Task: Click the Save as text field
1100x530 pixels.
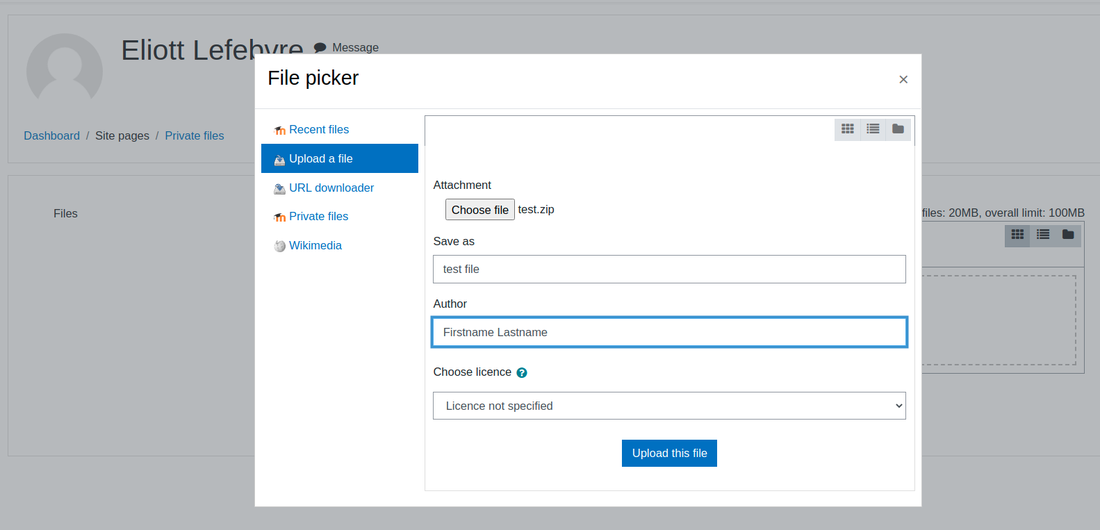Action: point(669,269)
